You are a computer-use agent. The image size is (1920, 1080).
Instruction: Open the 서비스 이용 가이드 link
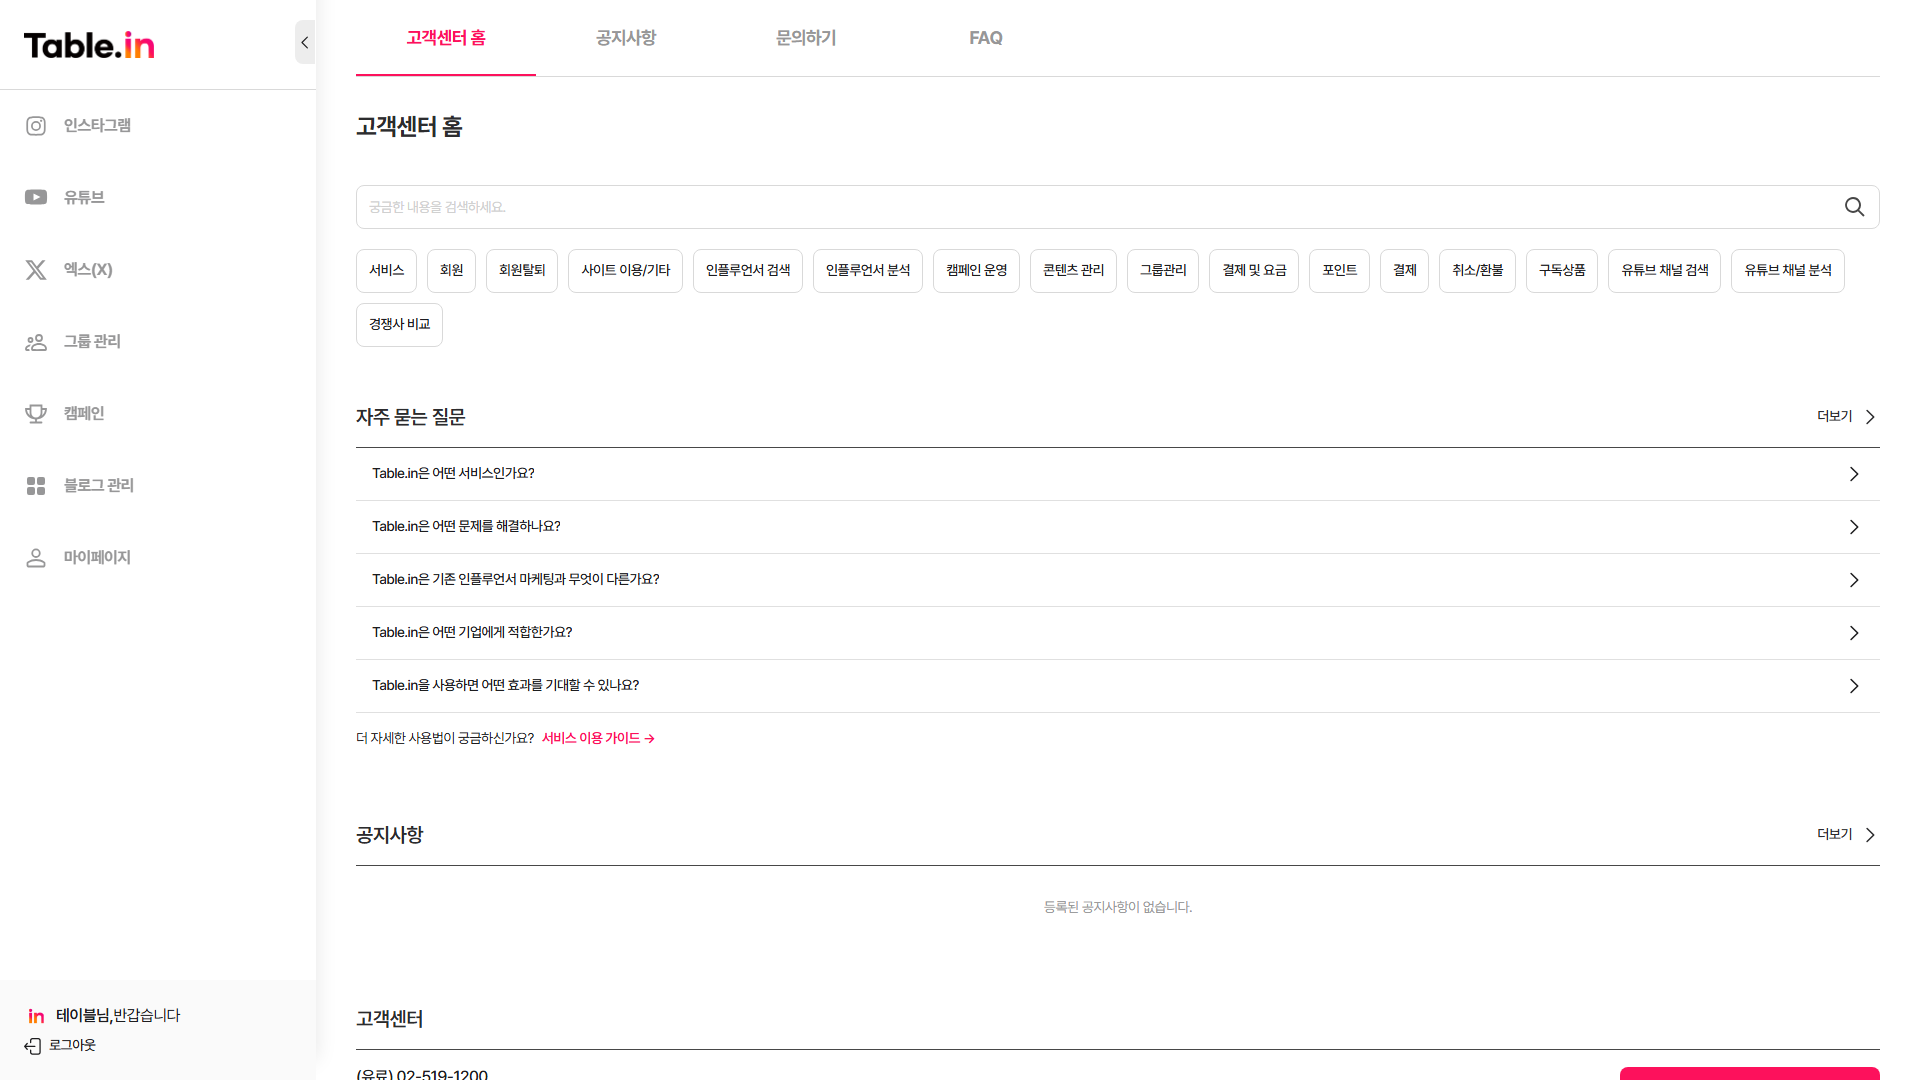click(598, 739)
